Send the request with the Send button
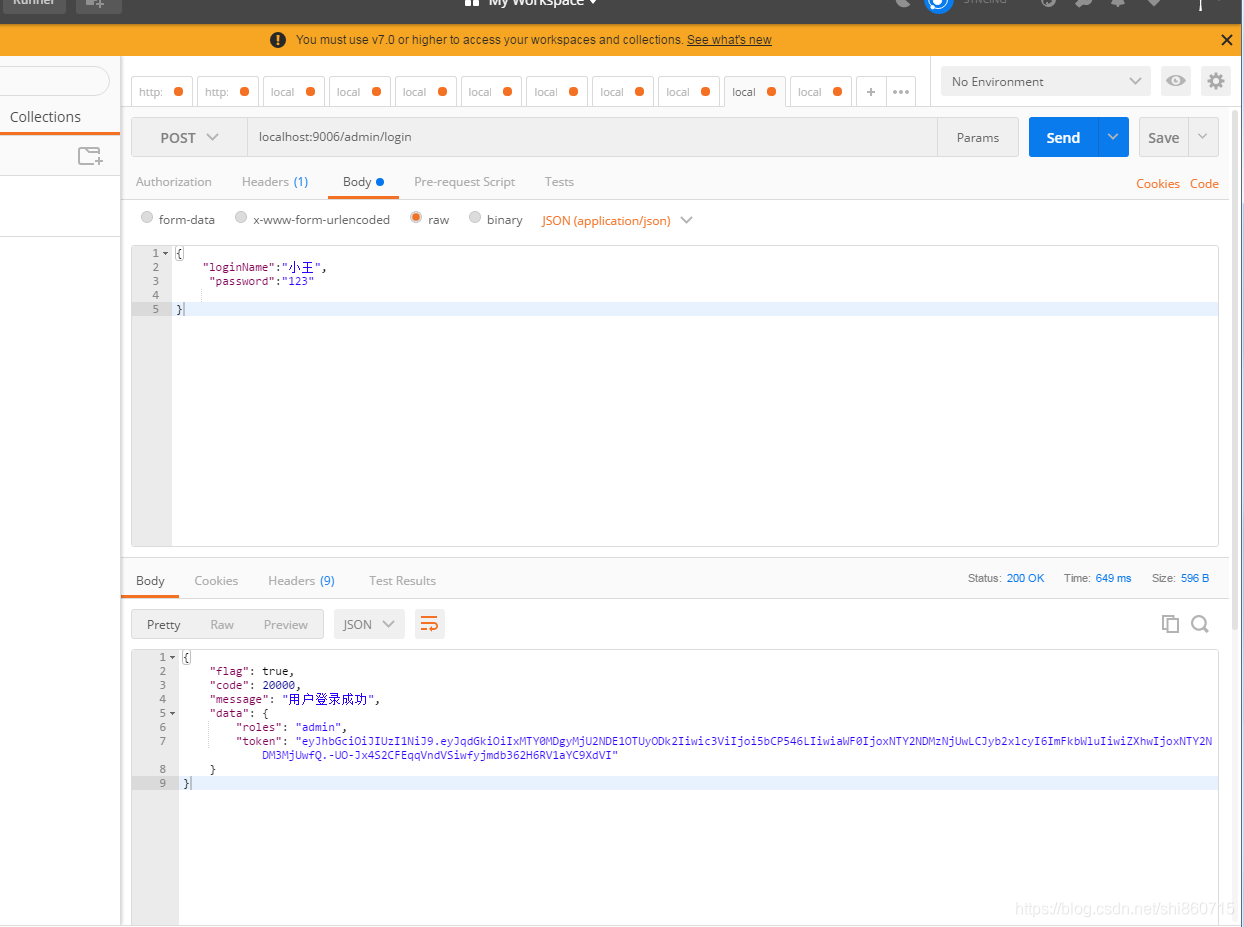The height and width of the screenshot is (927, 1244). (x=1063, y=137)
